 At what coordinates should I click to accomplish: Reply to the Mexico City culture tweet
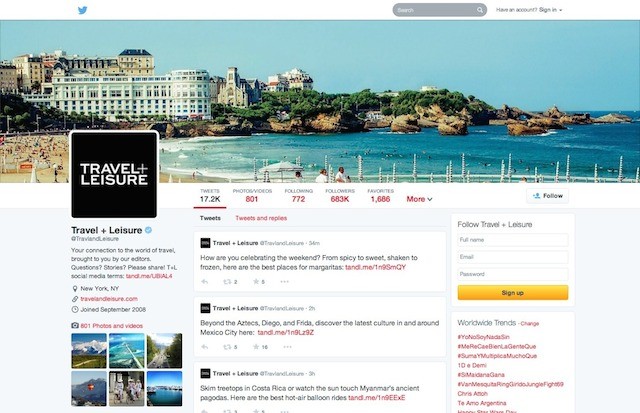pos(205,347)
